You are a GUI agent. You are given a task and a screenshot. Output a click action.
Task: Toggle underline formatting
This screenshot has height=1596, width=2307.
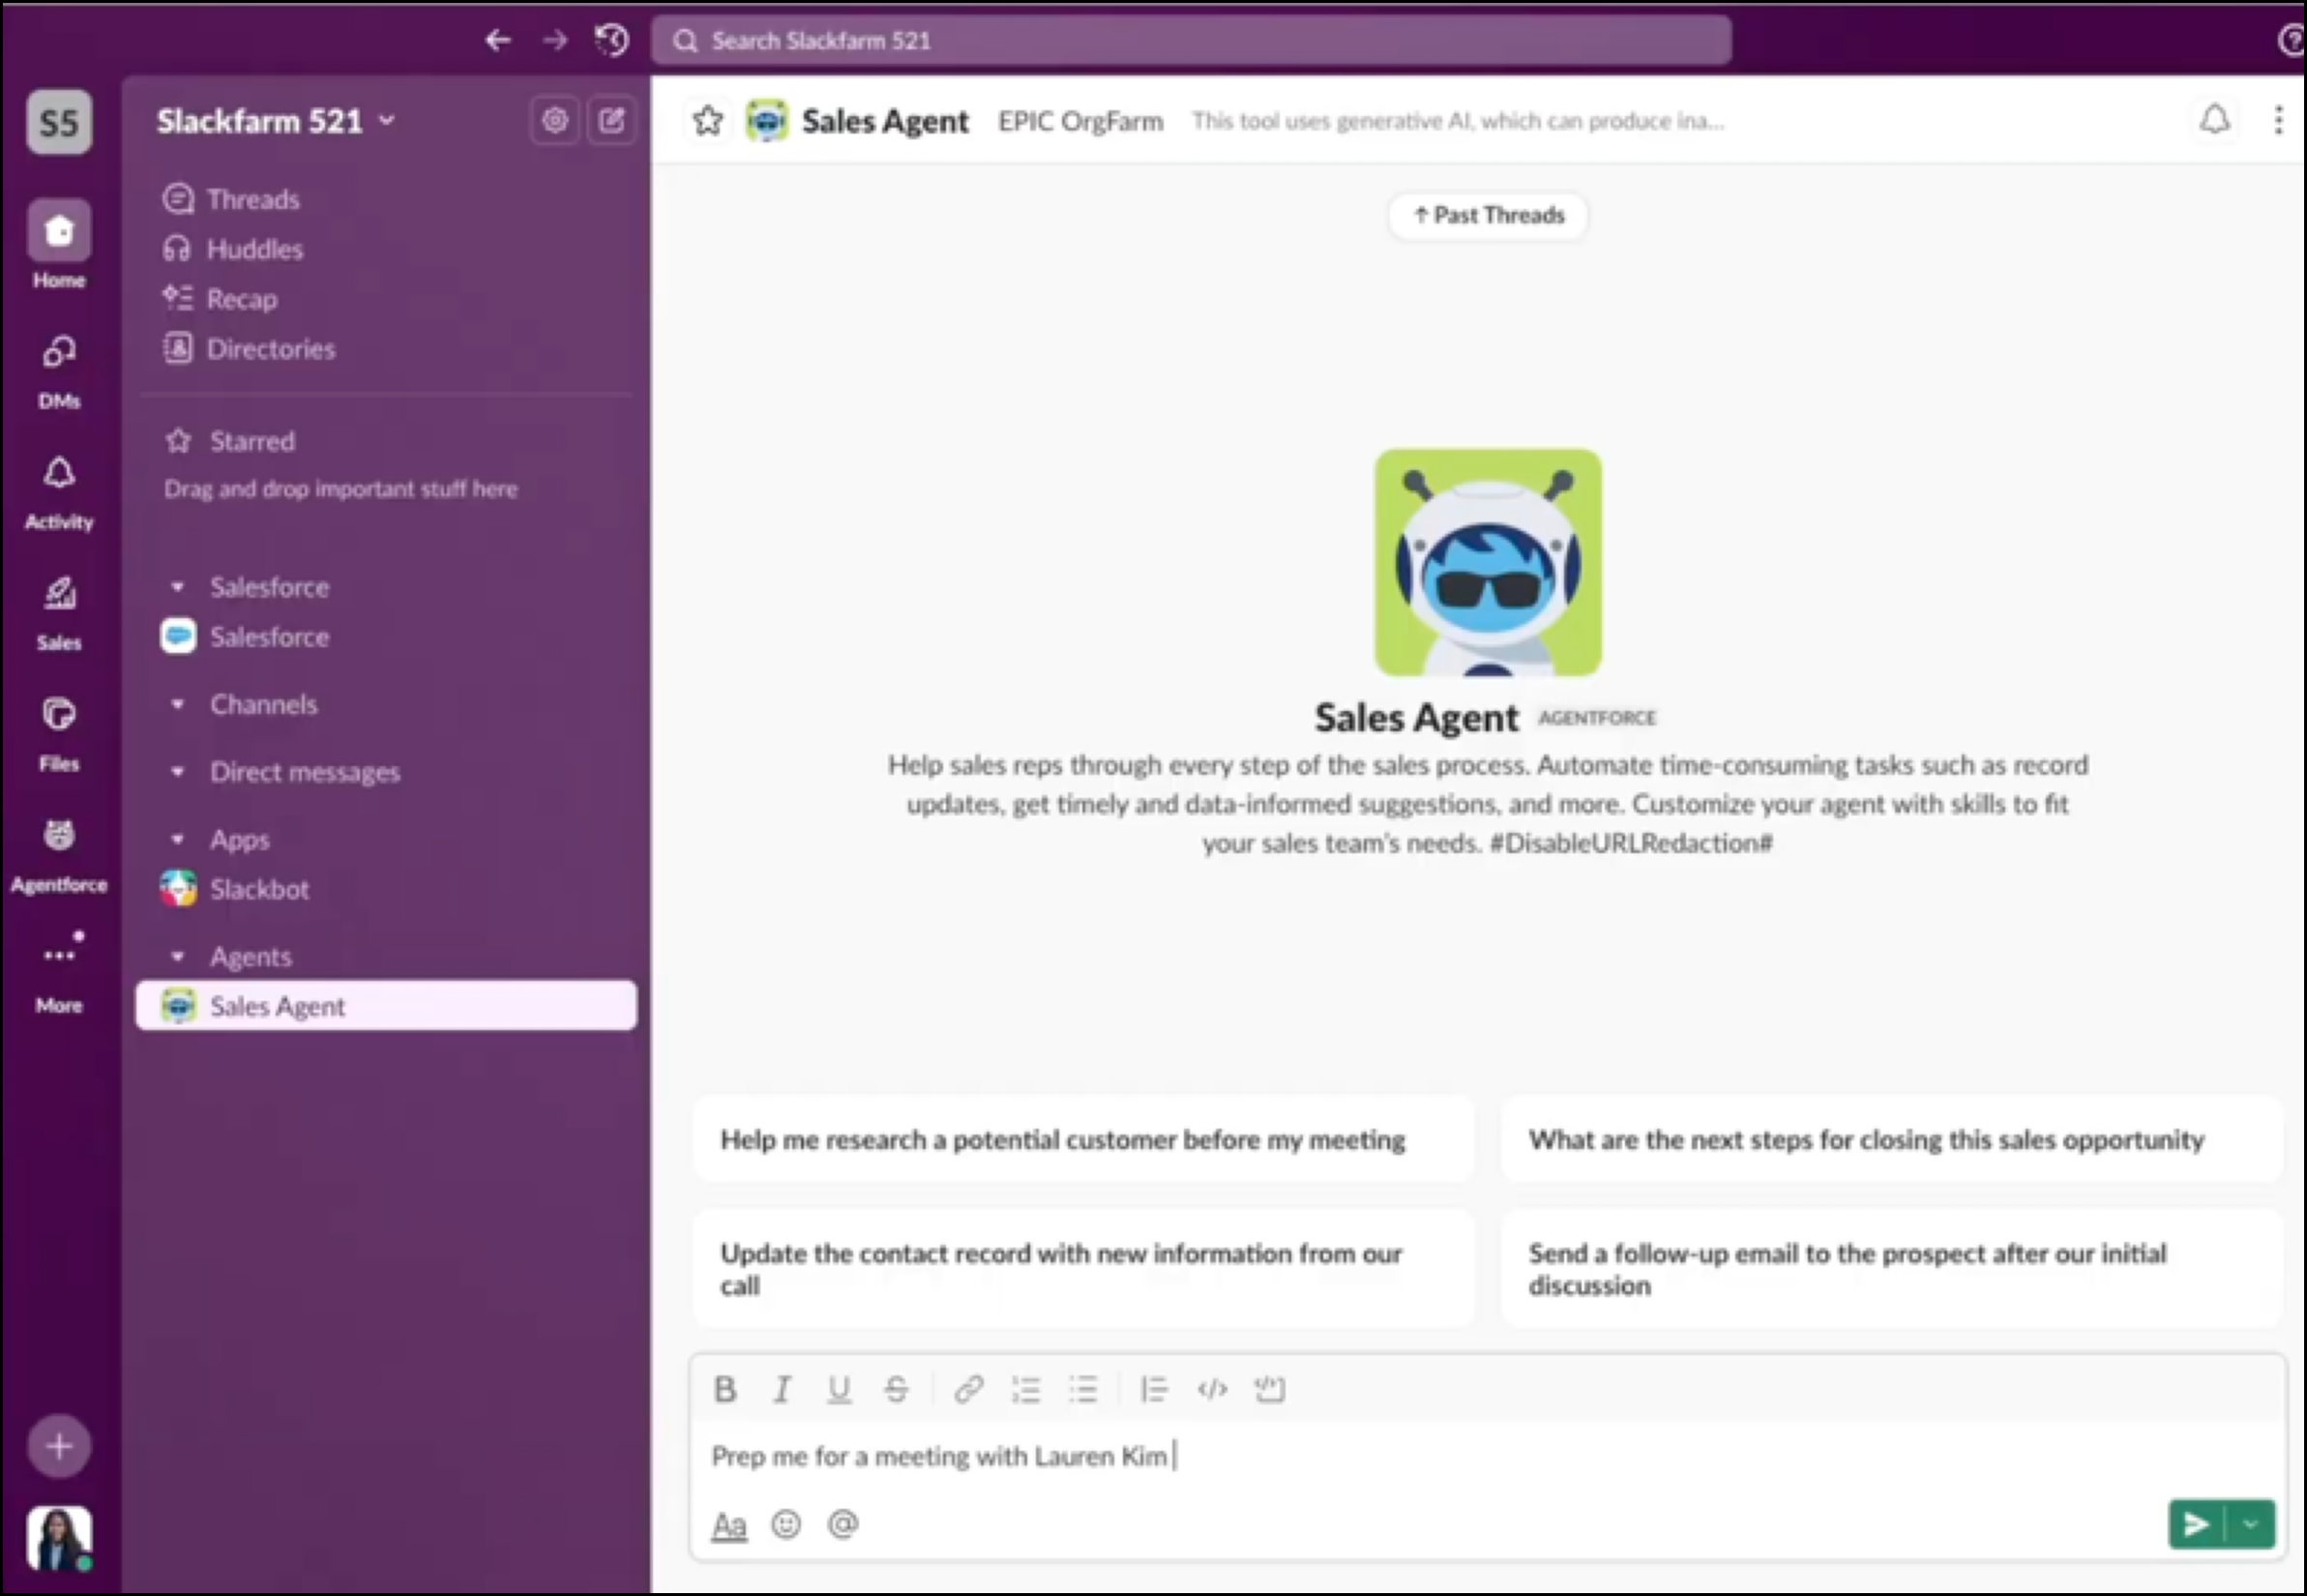point(839,1389)
